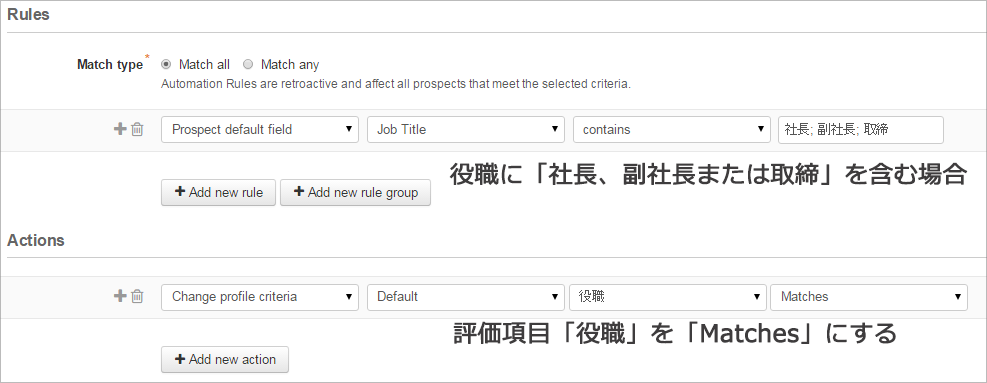Click the Match type label
The image size is (987, 383).
(x=110, y=64)
